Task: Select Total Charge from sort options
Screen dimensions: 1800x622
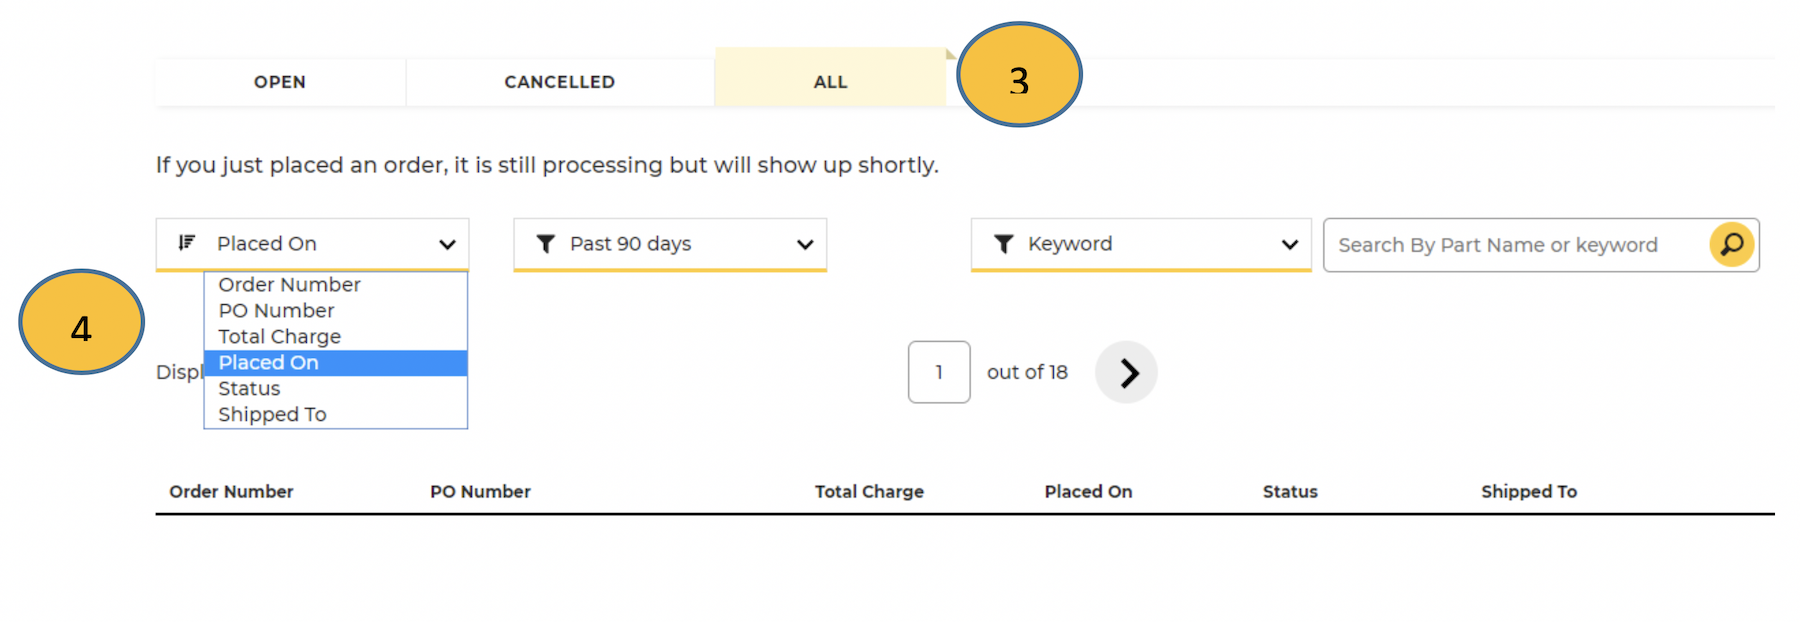Action: tap(279, 337)
